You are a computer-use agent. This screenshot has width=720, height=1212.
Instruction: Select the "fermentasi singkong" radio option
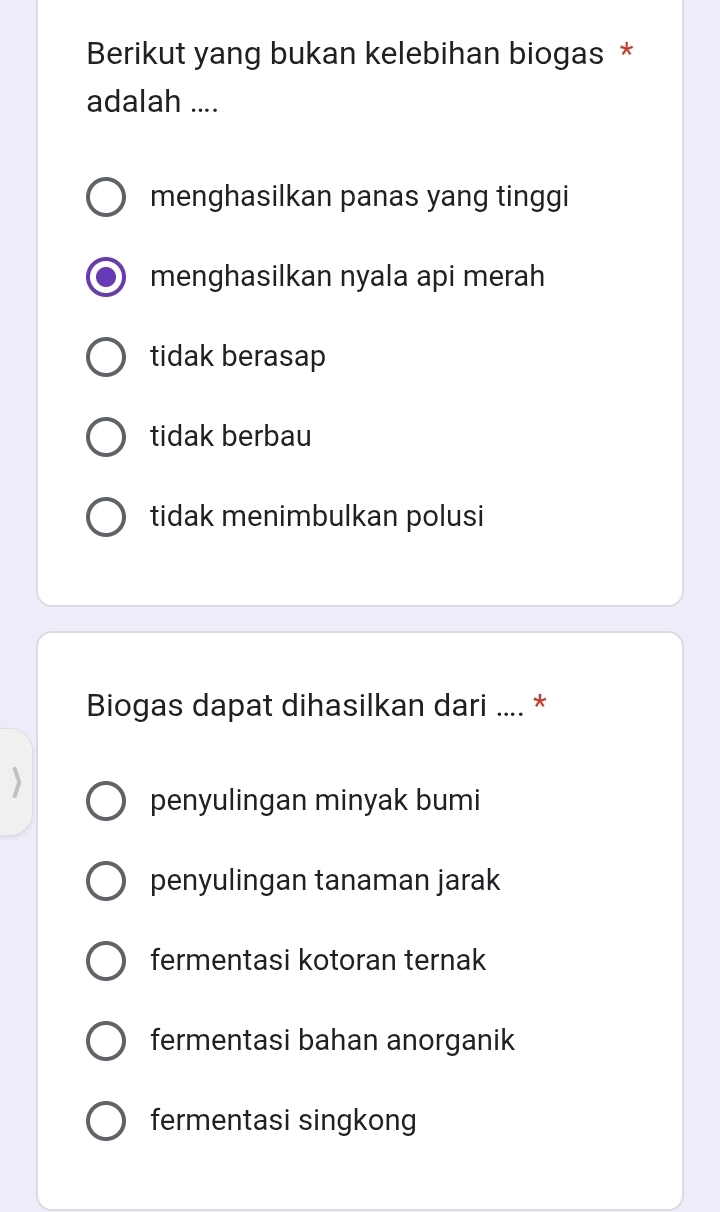[106, 1122]
